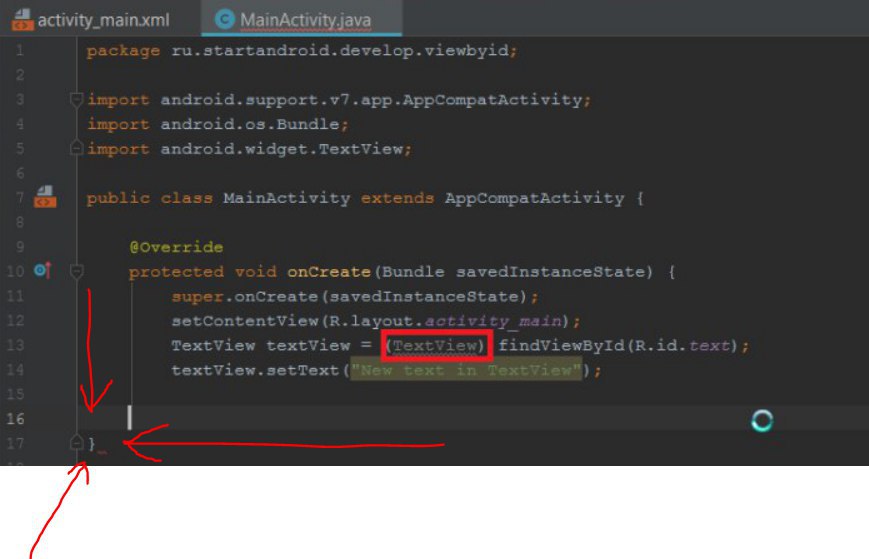Click the package name ru.startandroid.develop.viewbyid
Viewport: 869px width, 559px height.
339,50
